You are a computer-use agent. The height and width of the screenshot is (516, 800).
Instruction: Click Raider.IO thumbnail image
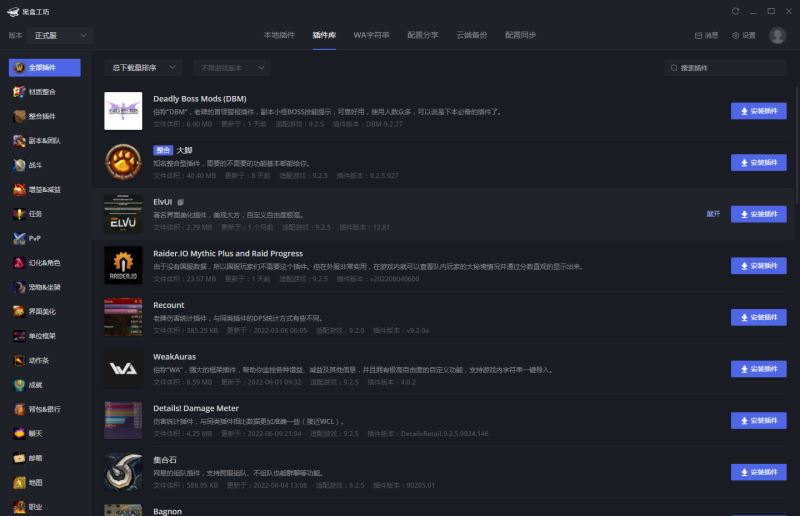tap(123, 265)
